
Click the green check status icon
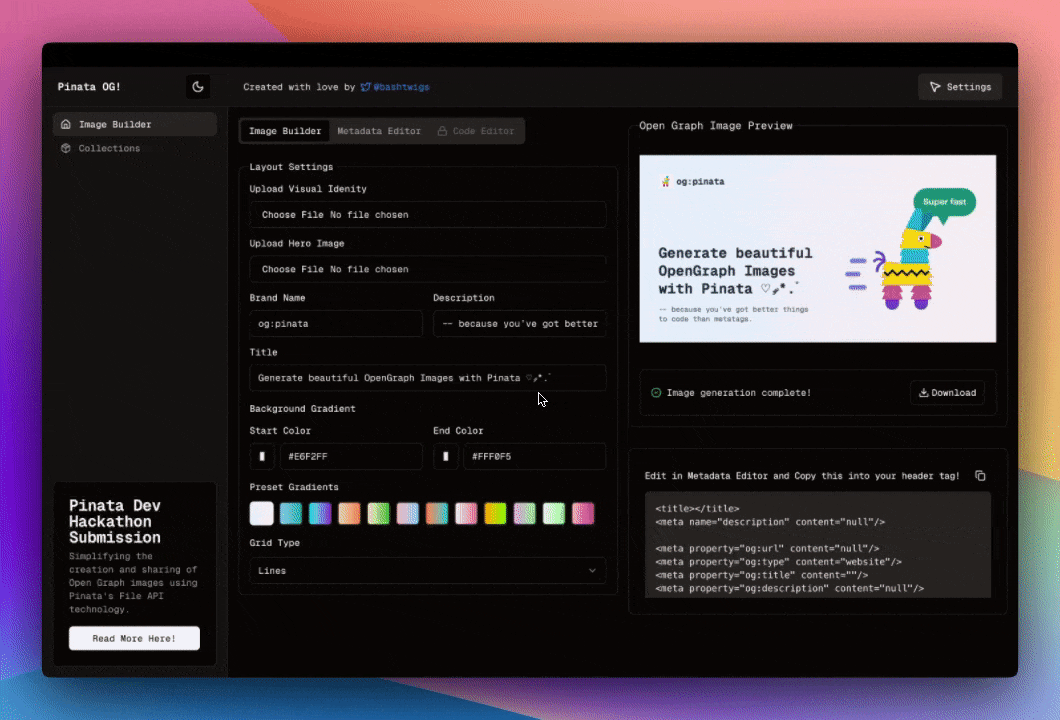point(656,393)
